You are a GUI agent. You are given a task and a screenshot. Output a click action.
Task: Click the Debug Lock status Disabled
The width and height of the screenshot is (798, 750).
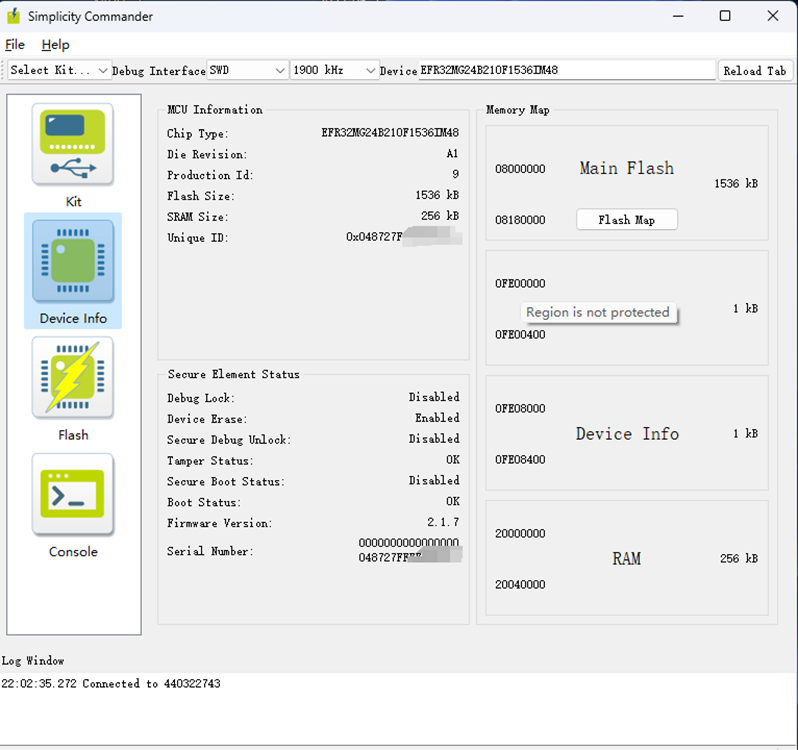(434, 397)
